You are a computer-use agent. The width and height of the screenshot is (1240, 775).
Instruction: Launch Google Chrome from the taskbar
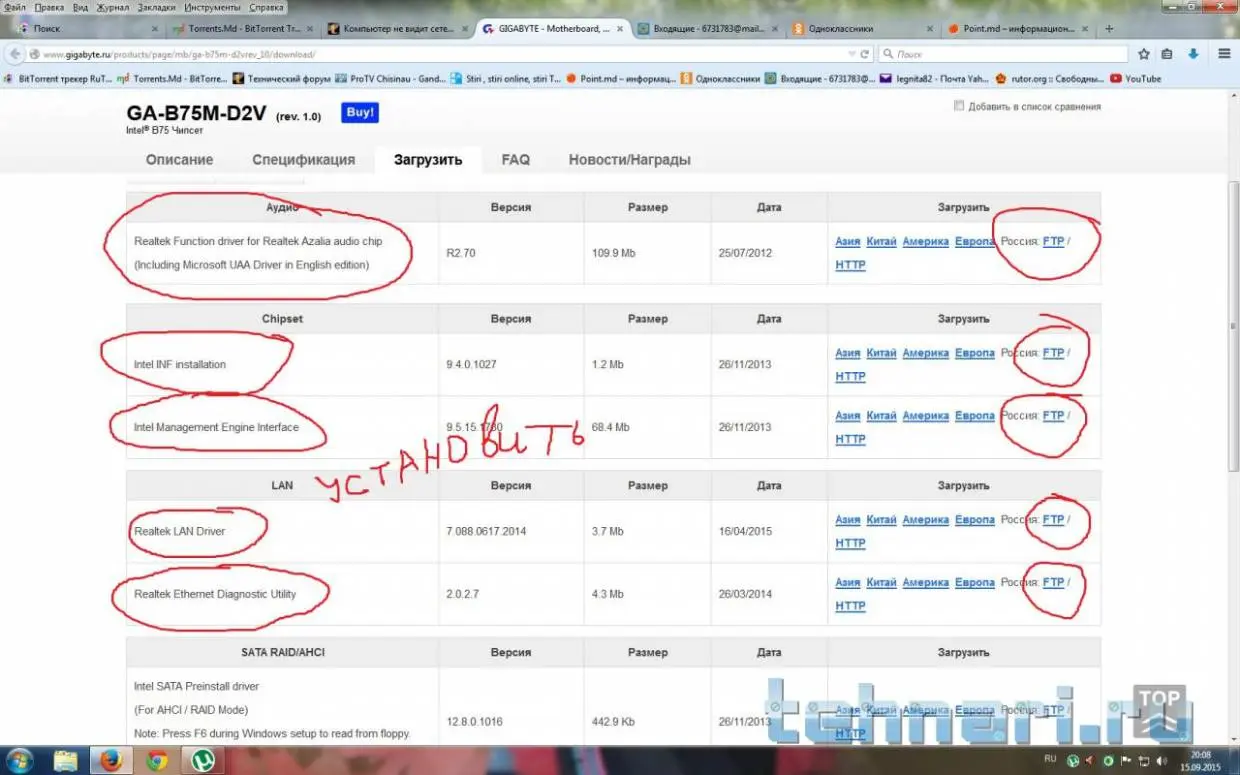click(157, 760)
